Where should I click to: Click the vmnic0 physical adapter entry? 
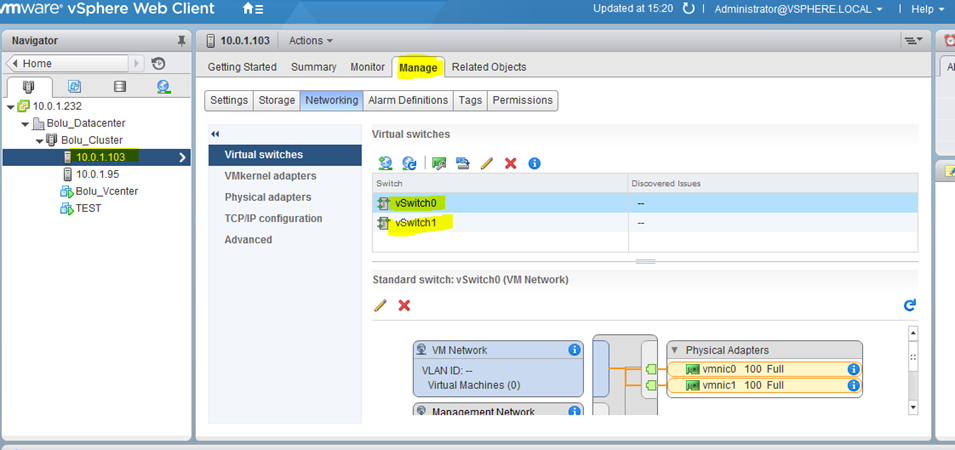click(x=764, y=369)
